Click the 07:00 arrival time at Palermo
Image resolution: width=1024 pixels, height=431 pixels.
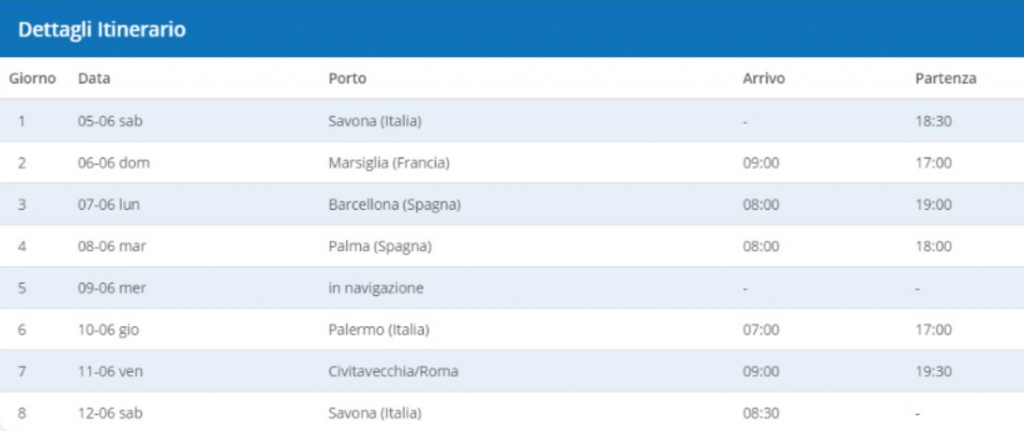click(761, 330)
